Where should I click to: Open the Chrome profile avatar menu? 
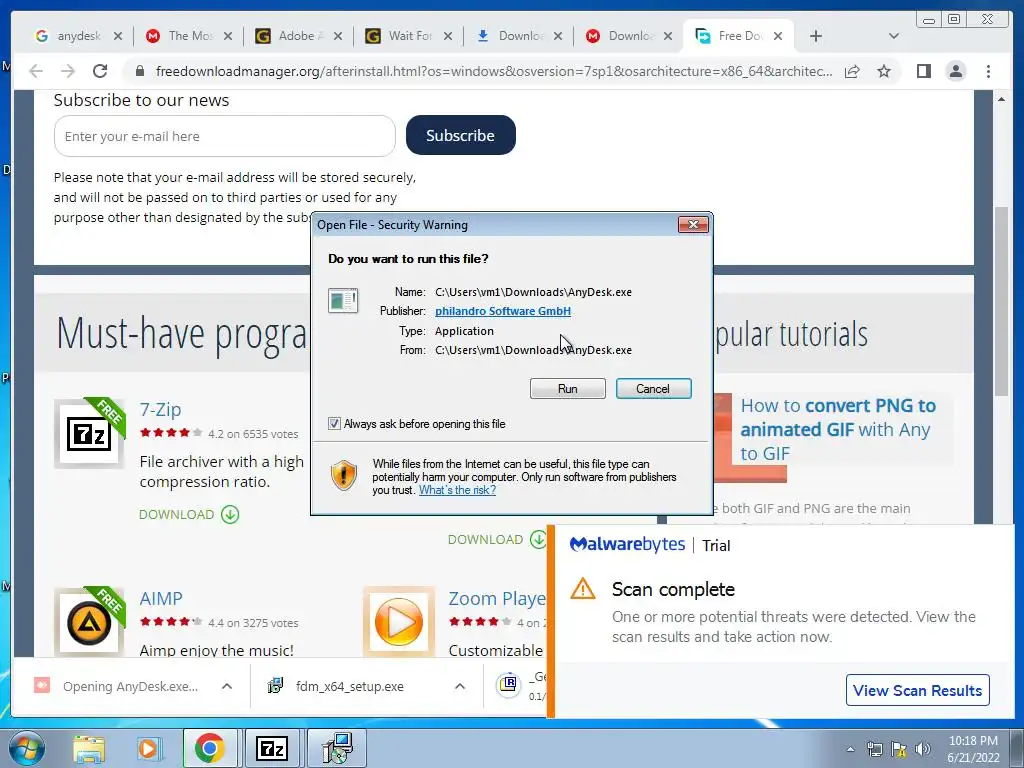click(956, 71)
